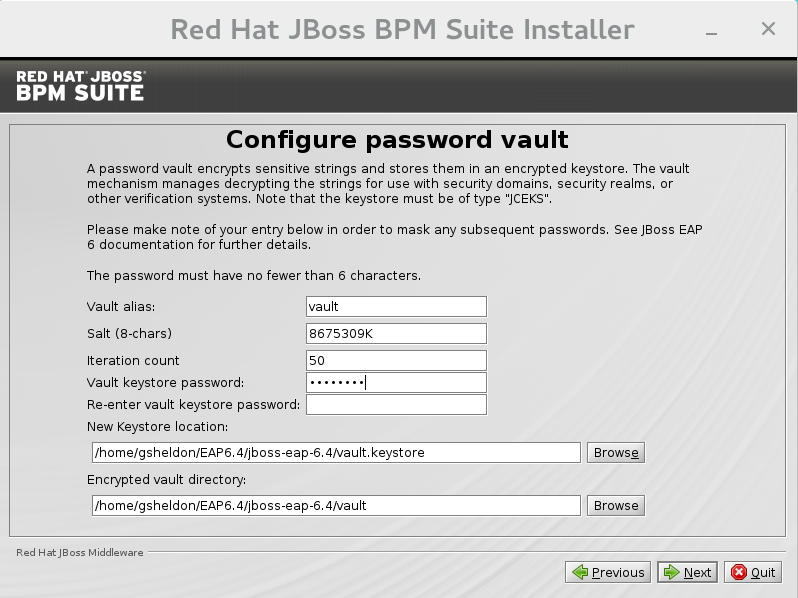Click the red X icon on Quit
The height and width of the screenshot is (598, 798).
click(738, 573)
